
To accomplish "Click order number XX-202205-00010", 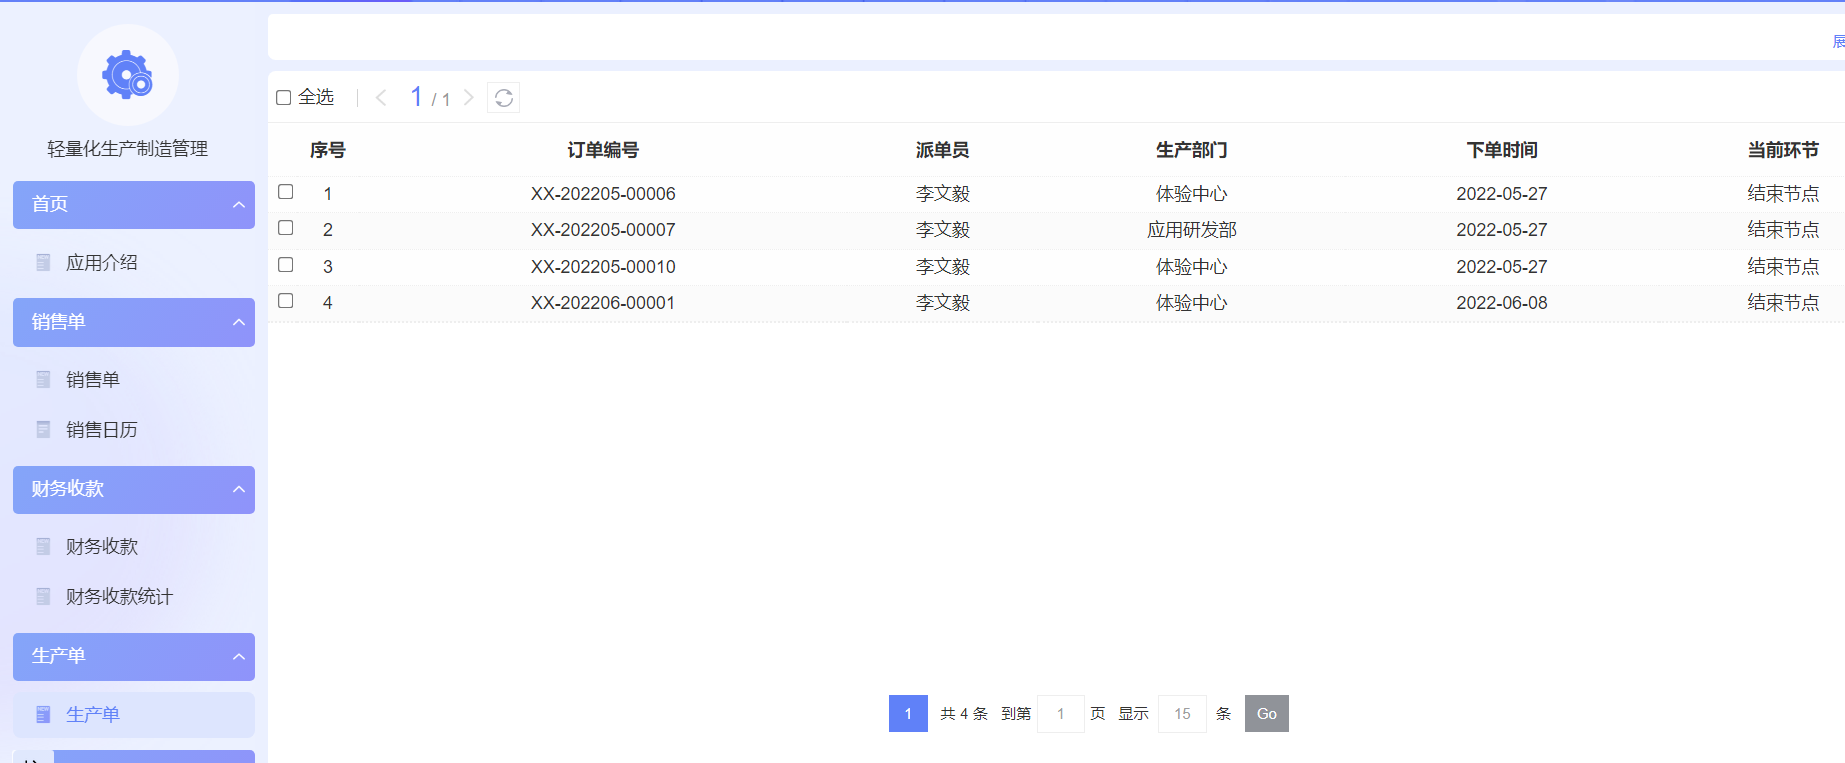I will point(603,267).
